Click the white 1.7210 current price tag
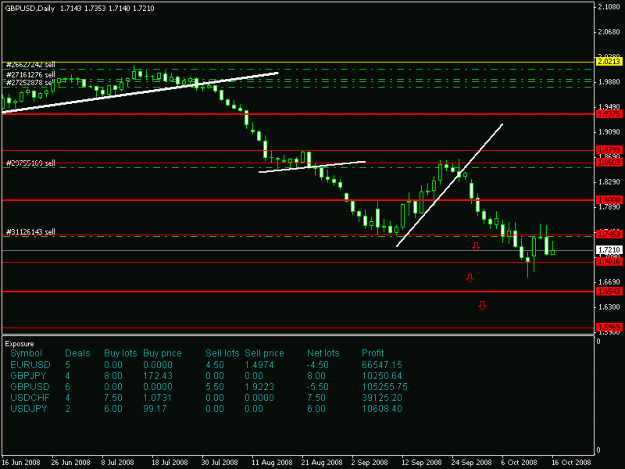The image size is (625, 469). (609, 250)
